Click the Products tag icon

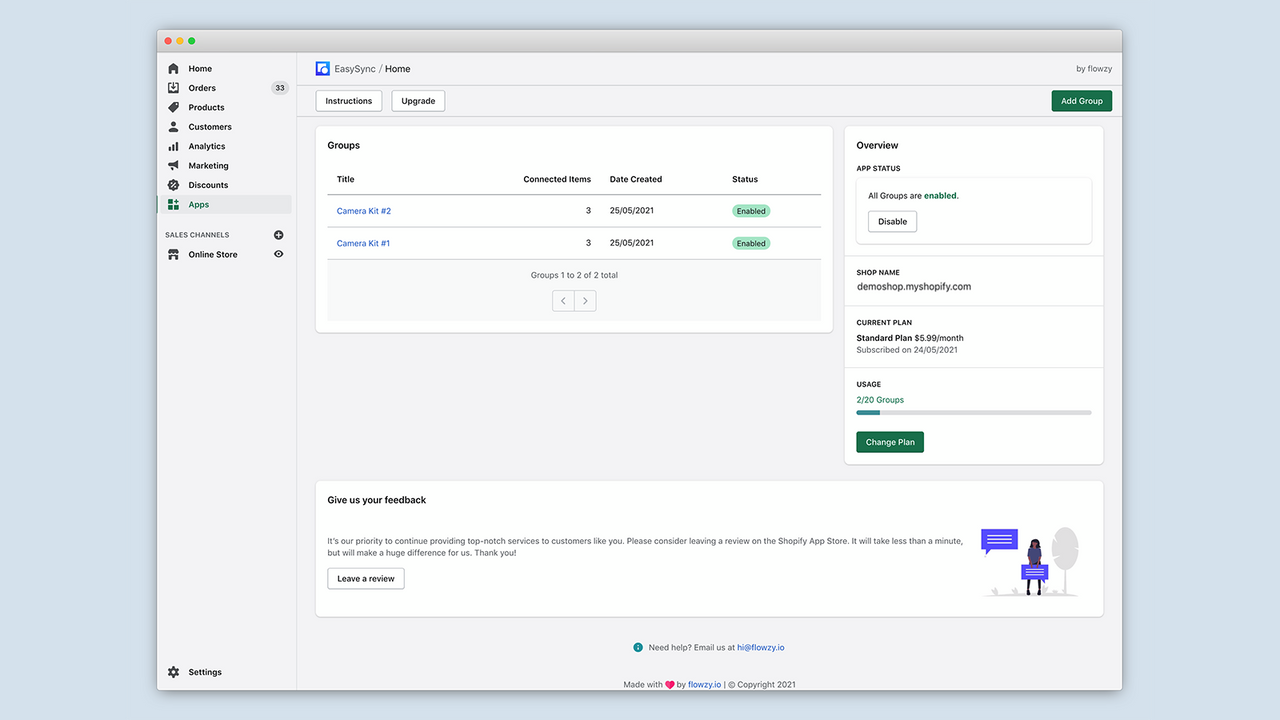pyautogui.click(x=172, y=107)
